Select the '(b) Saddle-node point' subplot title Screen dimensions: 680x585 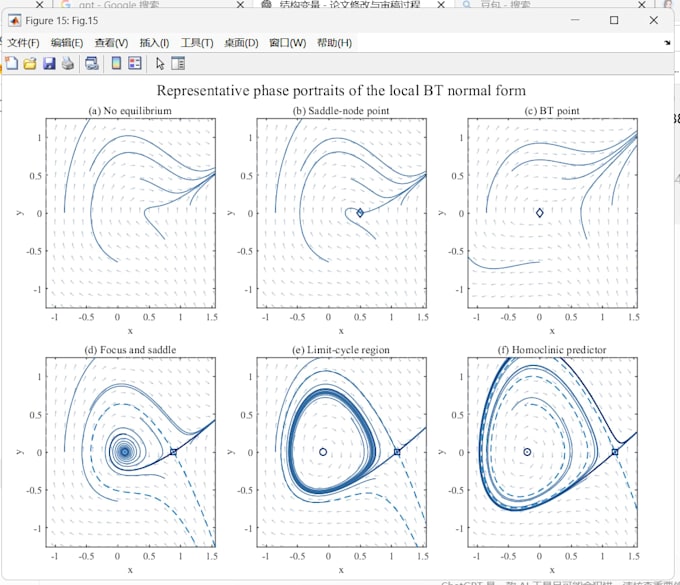pos(341,111)
